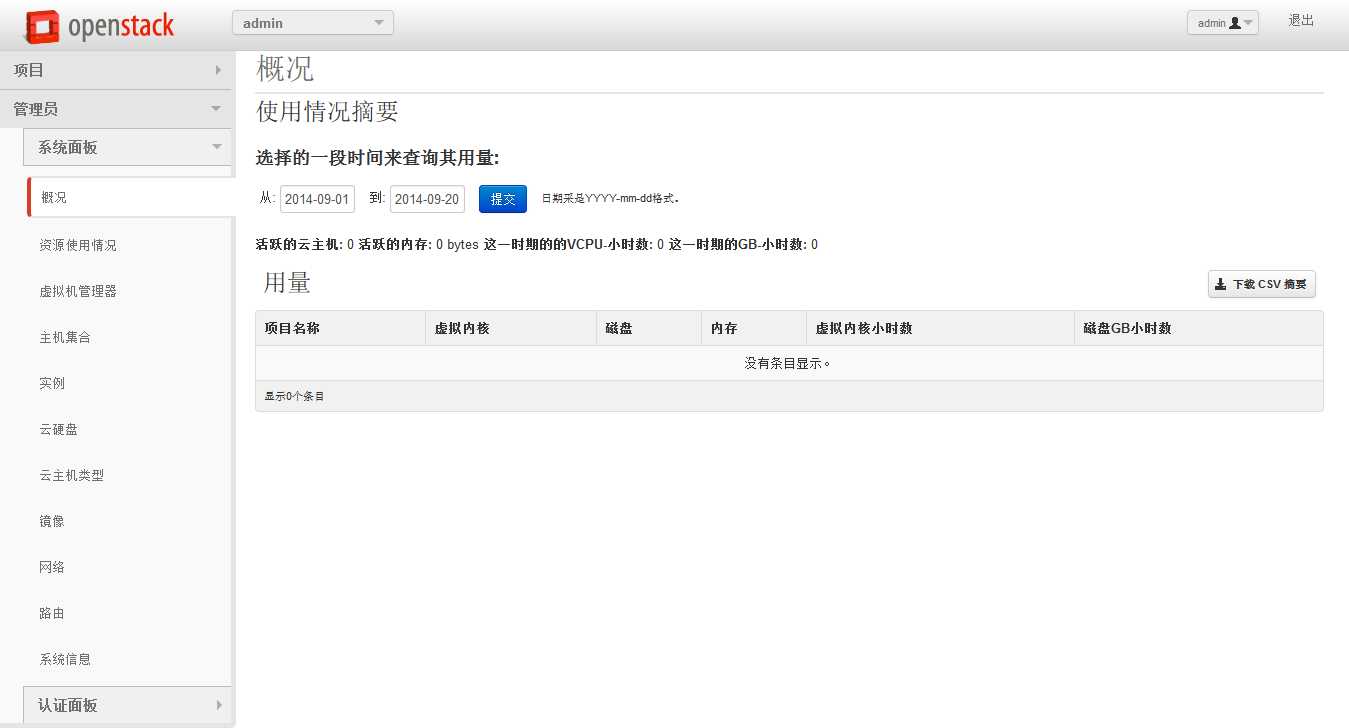The width and height of the screenshot is (1349, 728).
Task: Click the 显示0个条目 footer text
Action: pyautogui.click(x=294, y=396)
